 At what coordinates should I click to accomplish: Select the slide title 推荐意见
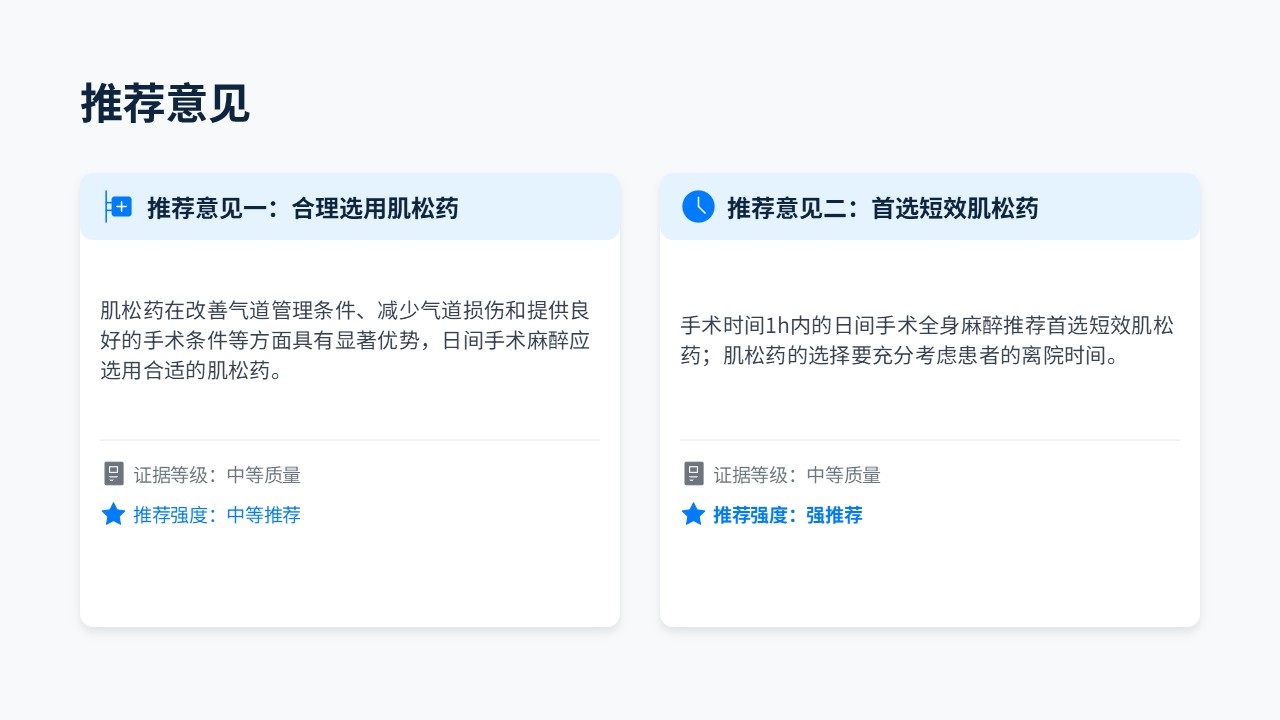click(x=165, y=104)
